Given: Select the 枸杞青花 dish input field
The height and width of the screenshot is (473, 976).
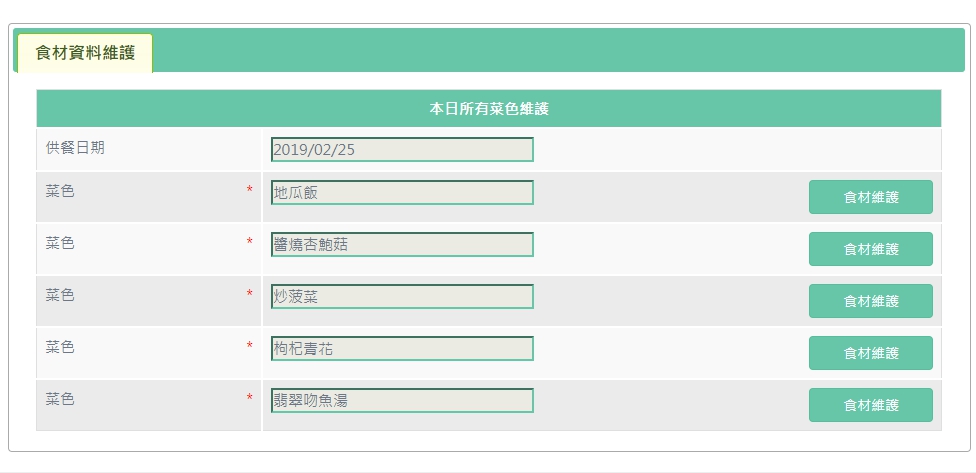Looking at the screenshot, I should (402, 349).
